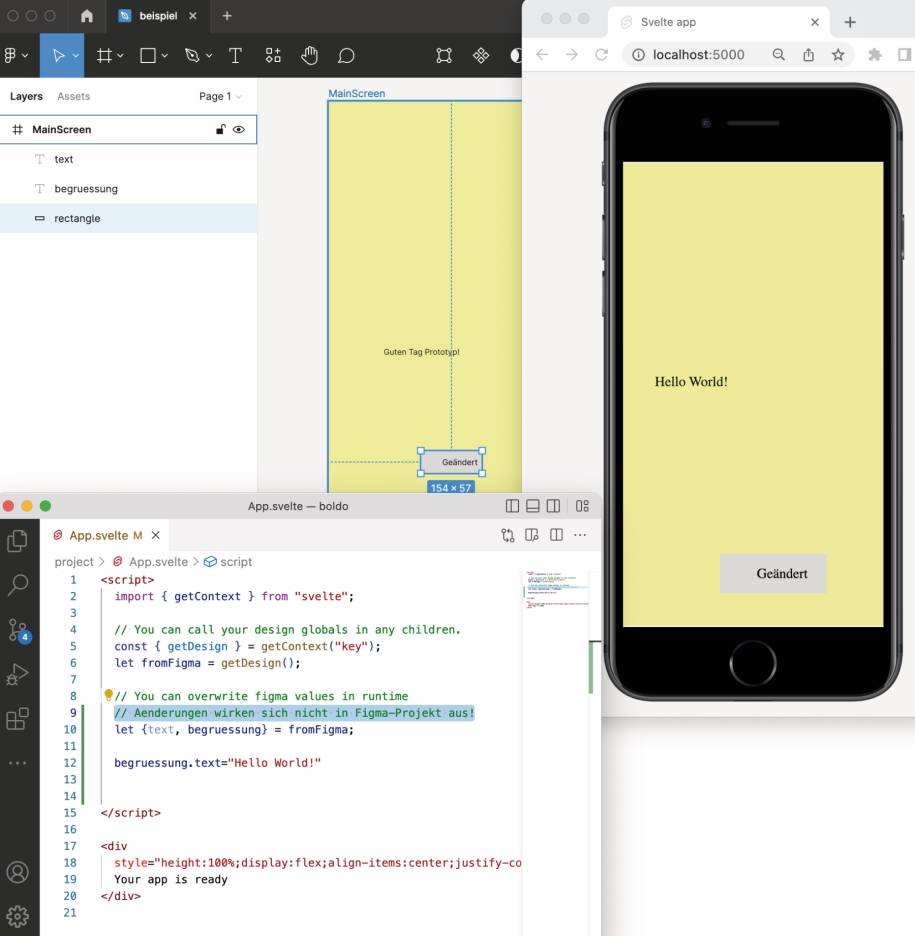Click Chrome back navigation button
Image resolution: width=915 pixels, height=936 pixels.
click(542, 55)
